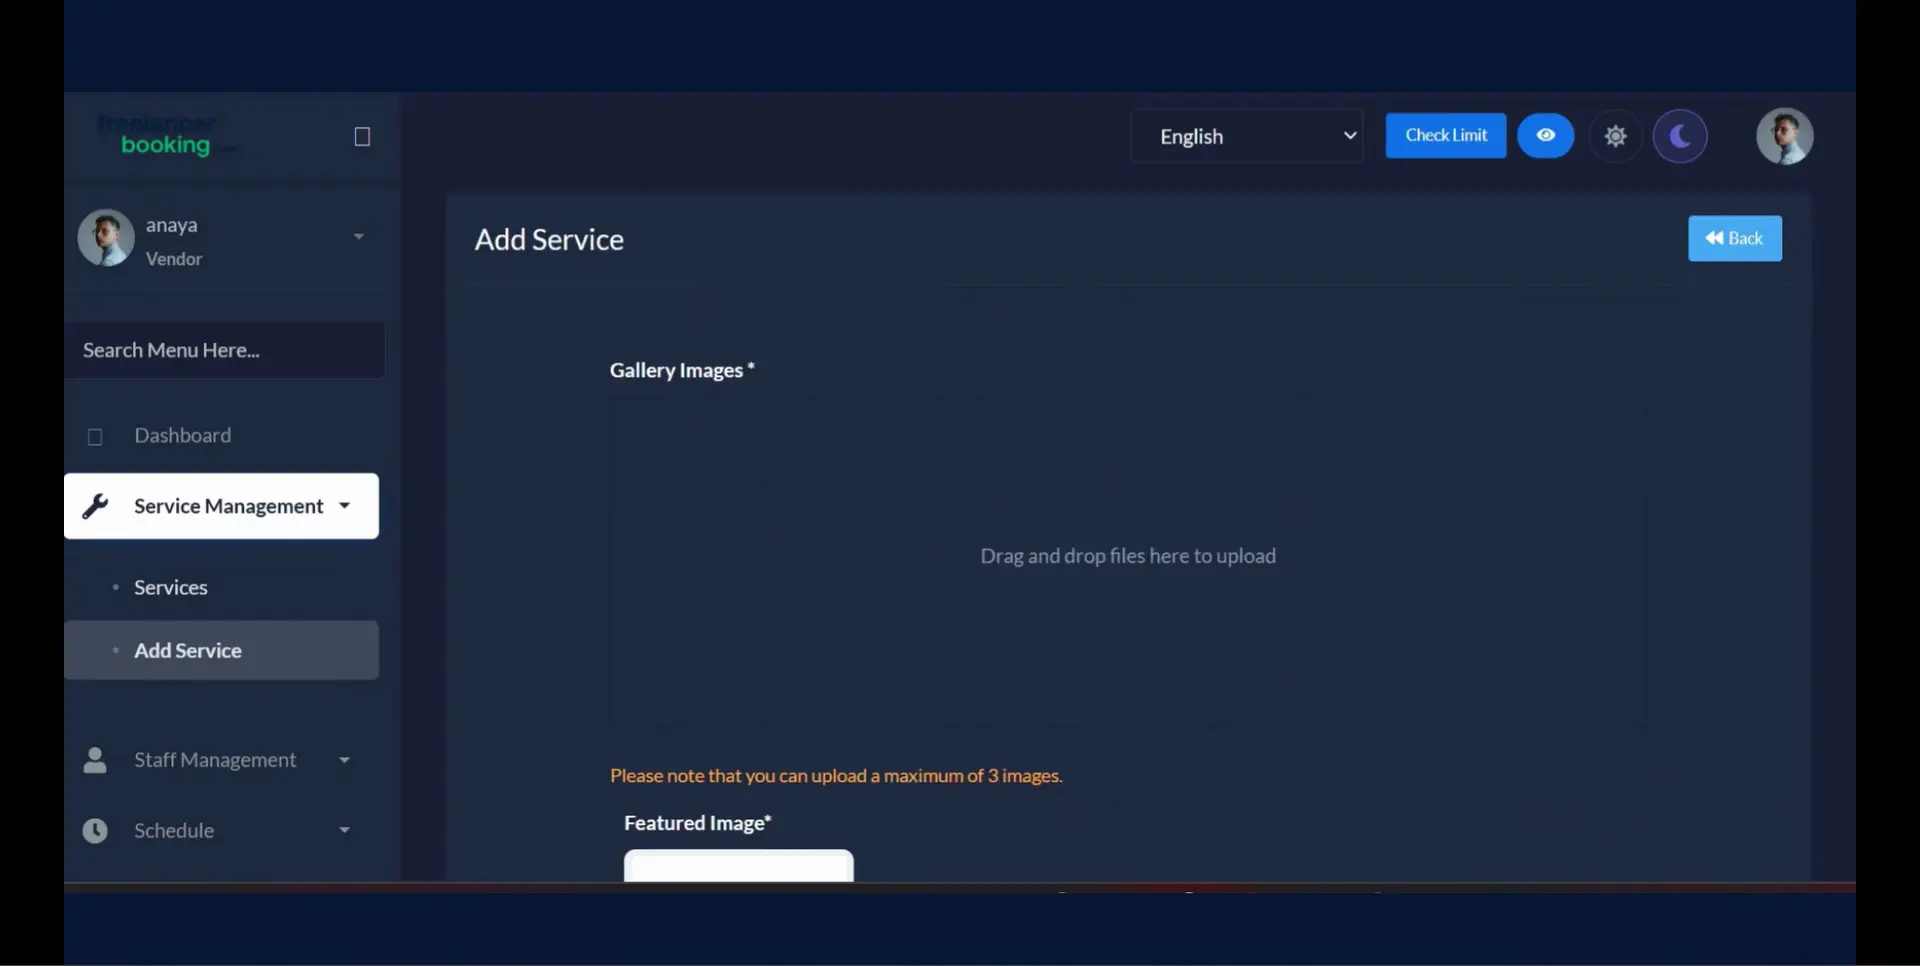This screenshot has width=1920, height=966.
Task: Switch to light mode sun icon
Action: coord(1615,136)
